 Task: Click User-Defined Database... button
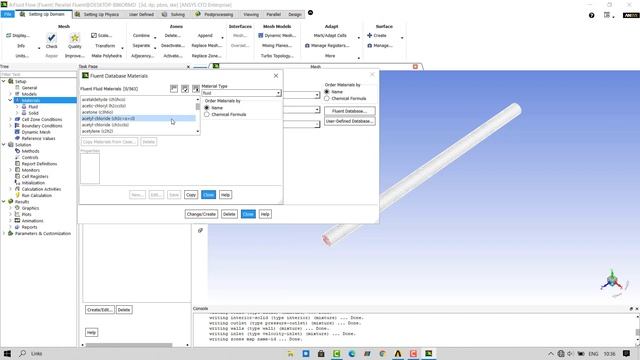pos(349,121)
